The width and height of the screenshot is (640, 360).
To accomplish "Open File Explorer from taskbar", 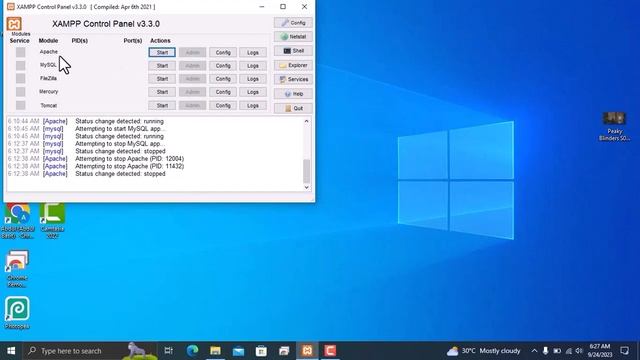I will (x=215, y=351).
